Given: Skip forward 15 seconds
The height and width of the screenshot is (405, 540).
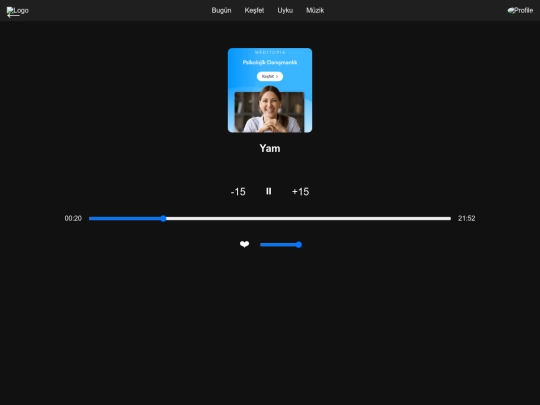Looking at the screenshot, I should pyautogui.click(x=300, y=191).
